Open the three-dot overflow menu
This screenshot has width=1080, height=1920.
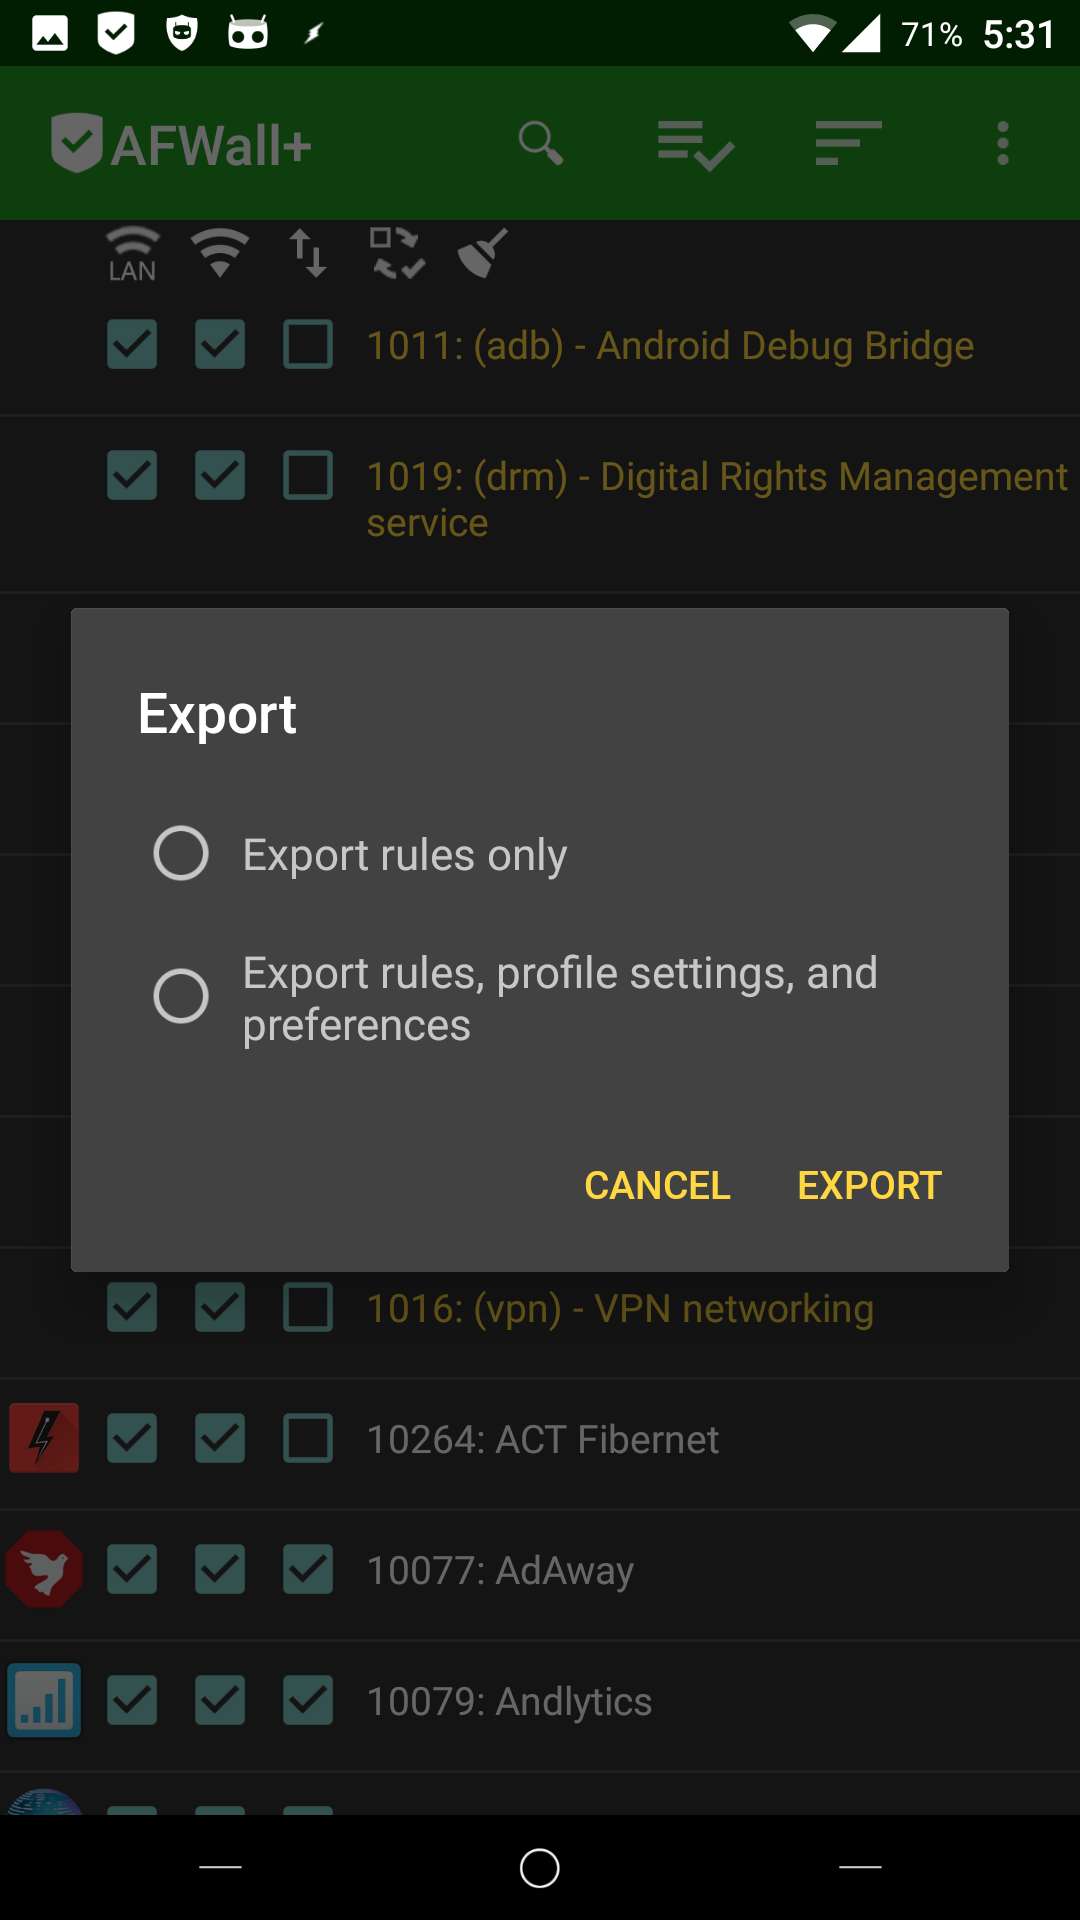pyautogui.click(x=1003, y=143)
